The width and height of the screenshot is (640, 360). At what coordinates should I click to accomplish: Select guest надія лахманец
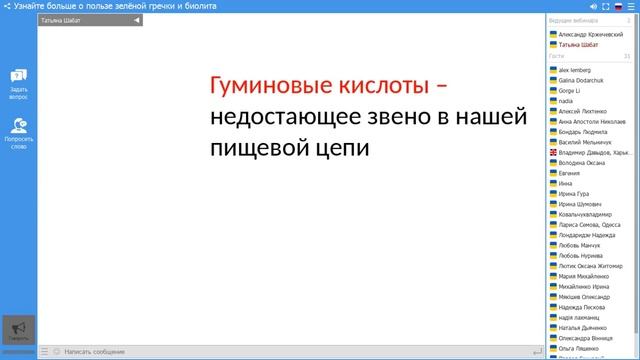pos(579,318)
